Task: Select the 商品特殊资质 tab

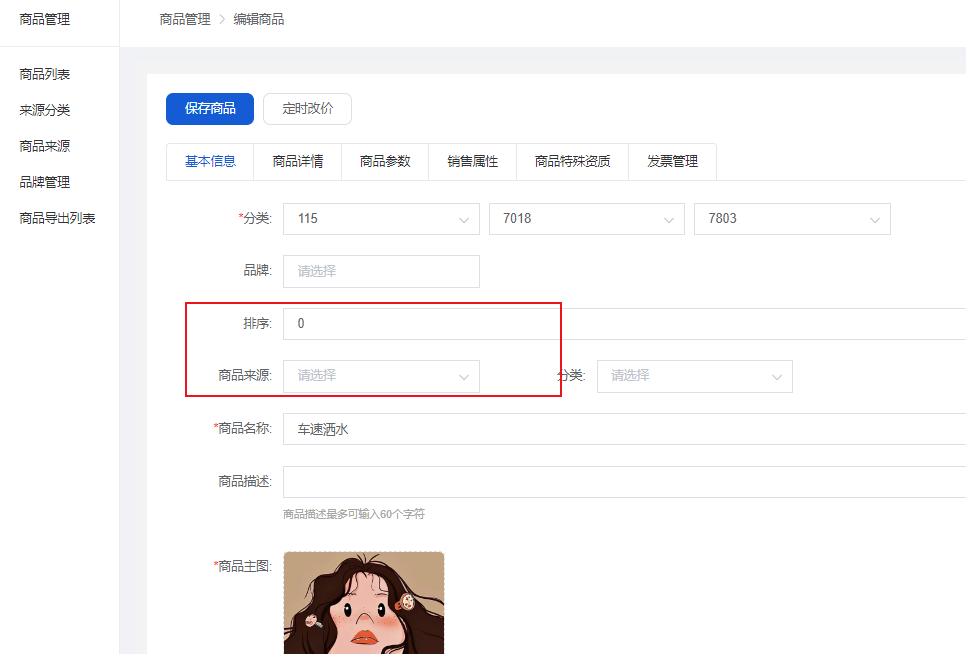Action: 572,161
